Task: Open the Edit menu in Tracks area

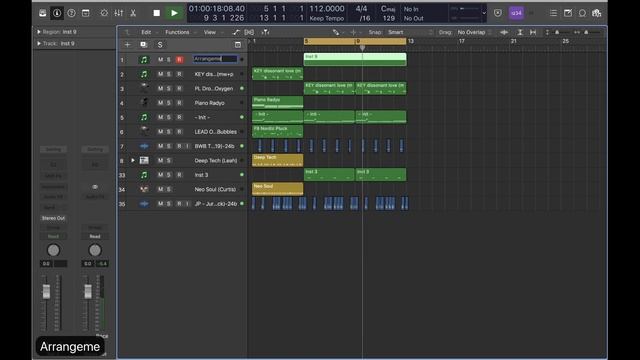Action: pyautogui.click(x=146, y=32)
